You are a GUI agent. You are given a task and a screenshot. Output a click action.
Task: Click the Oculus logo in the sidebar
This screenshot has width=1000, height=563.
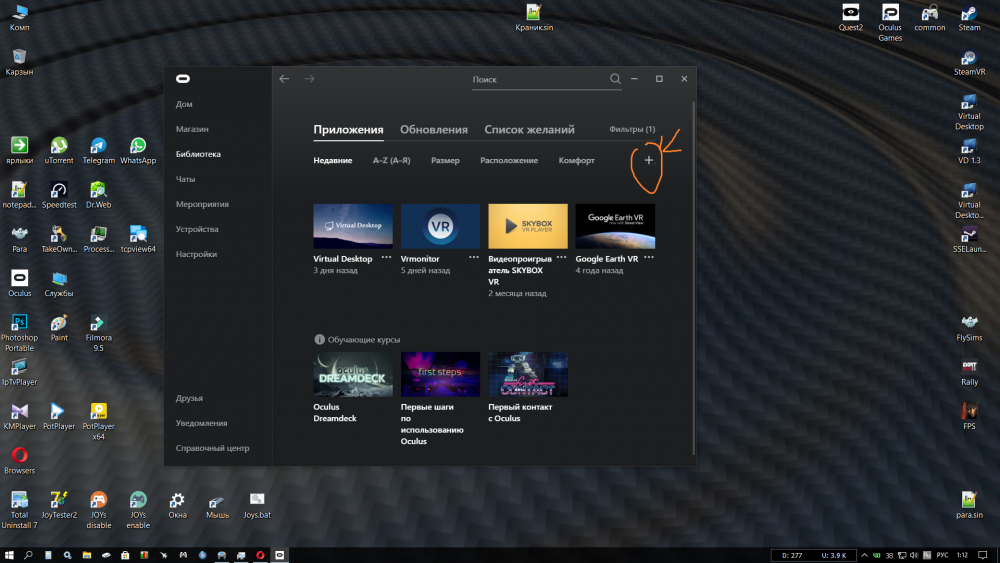[183, 79]
